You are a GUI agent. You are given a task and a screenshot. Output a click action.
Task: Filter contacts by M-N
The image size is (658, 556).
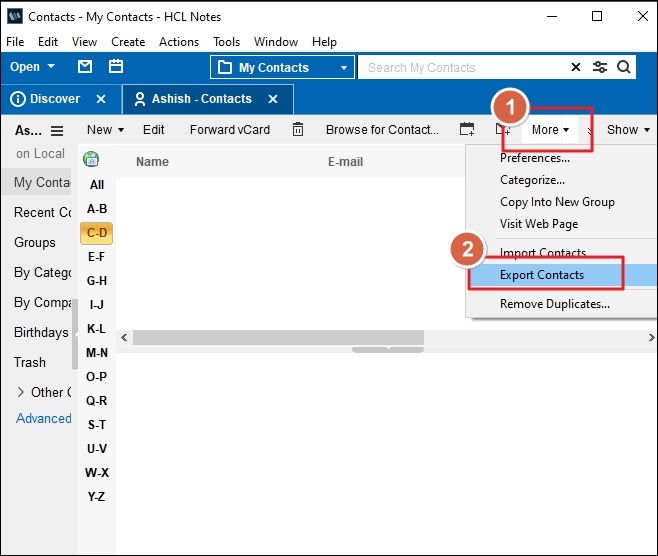click(97, 353)
